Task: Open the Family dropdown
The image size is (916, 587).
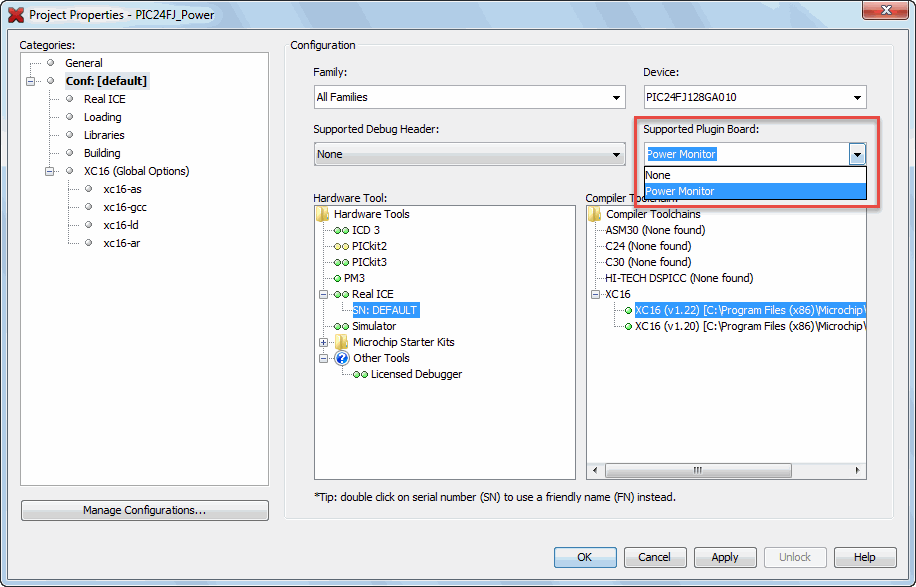Action: tap(617, 98)
